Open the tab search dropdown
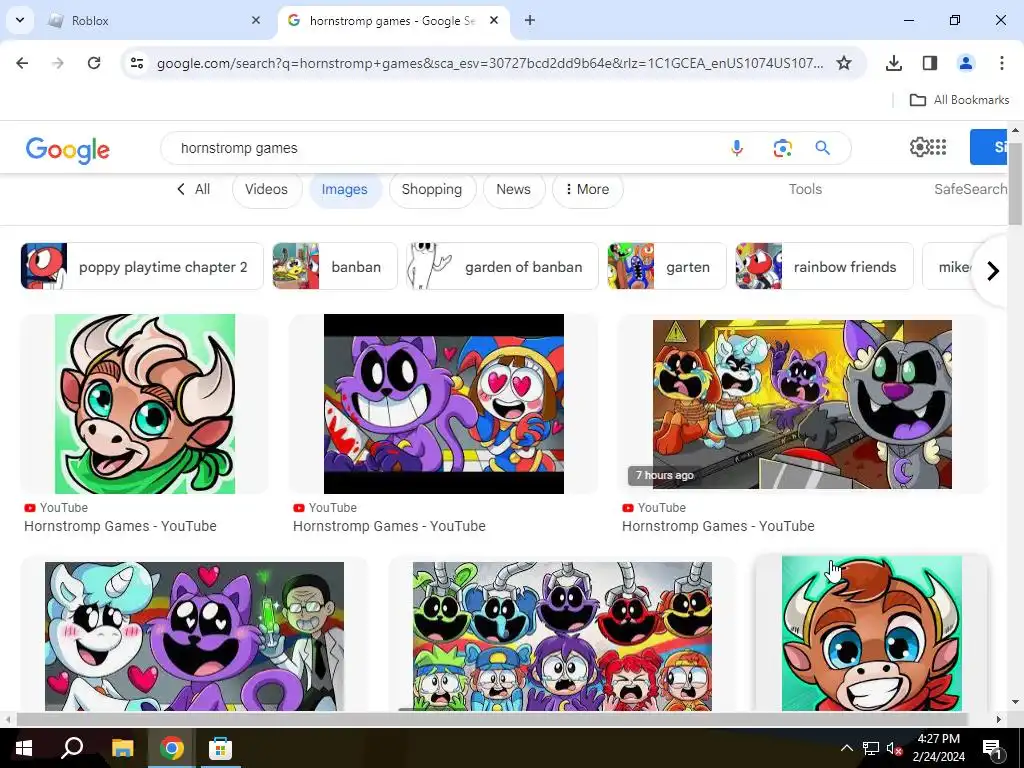1024x768 pixels. click(x=20, y=20)
